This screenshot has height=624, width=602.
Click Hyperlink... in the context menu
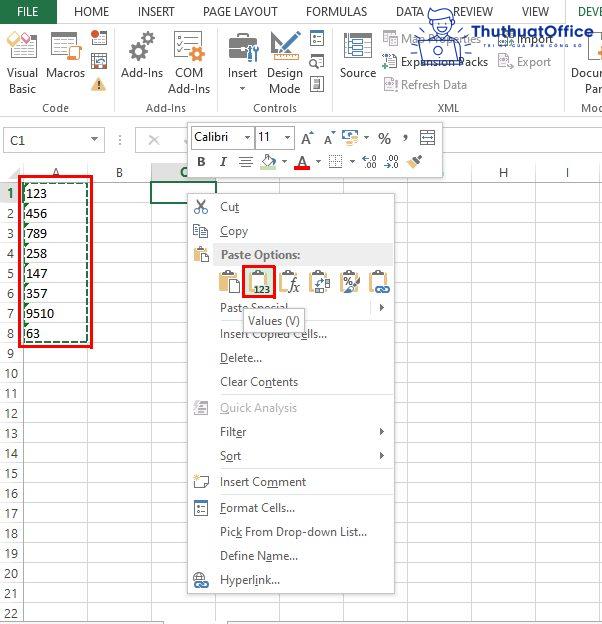(291, 580)
